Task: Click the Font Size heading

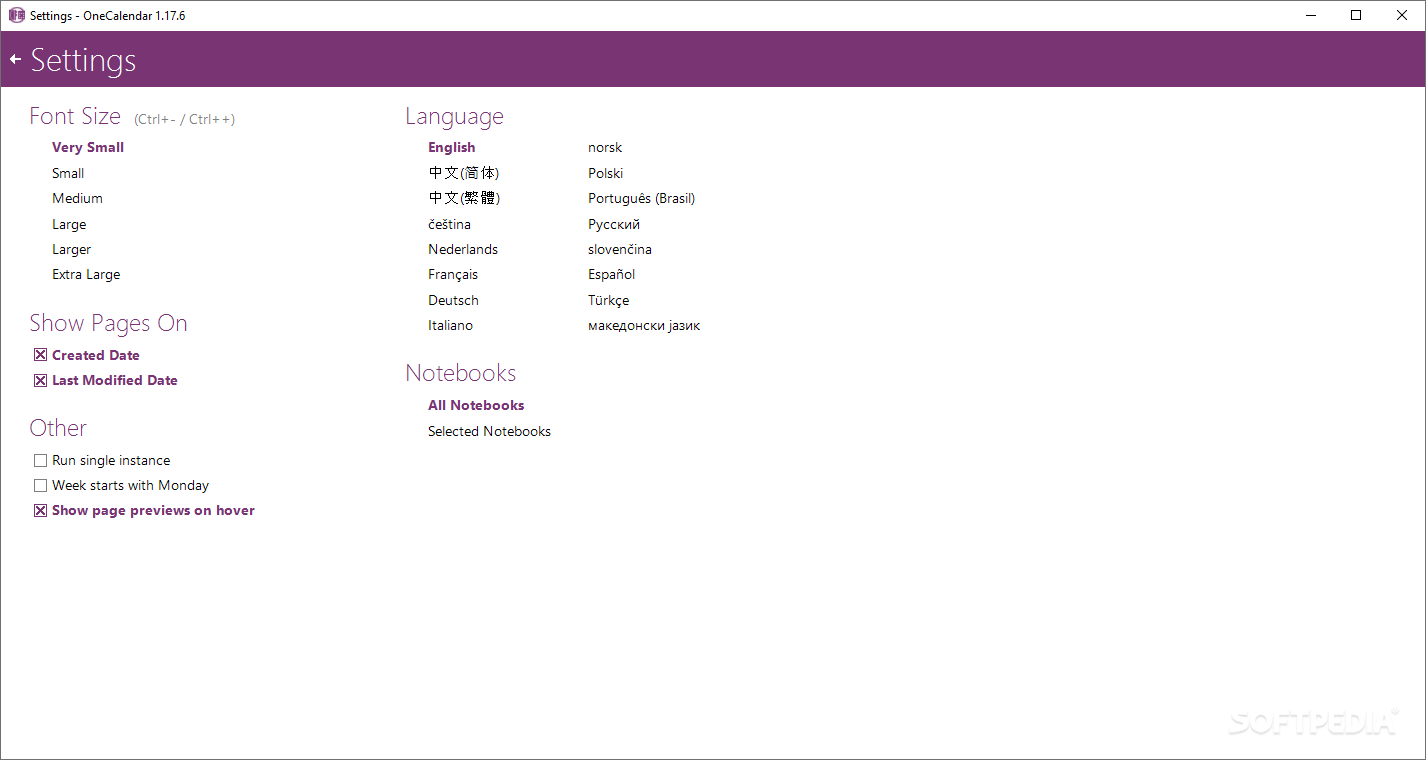Action: click(75, 116)
